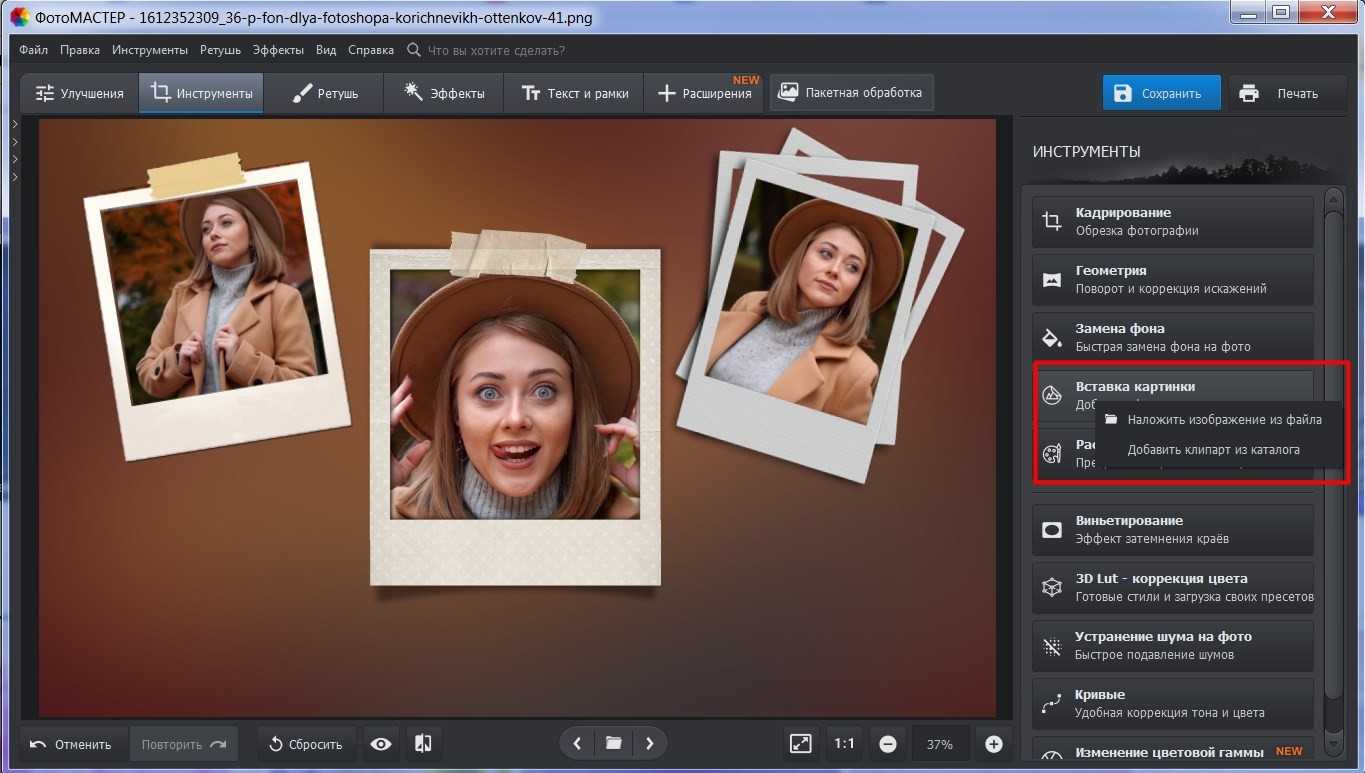Screen dimensions: 1365x773
Task: Open the Кривые curves tool icon
Action: point(1052,704)
